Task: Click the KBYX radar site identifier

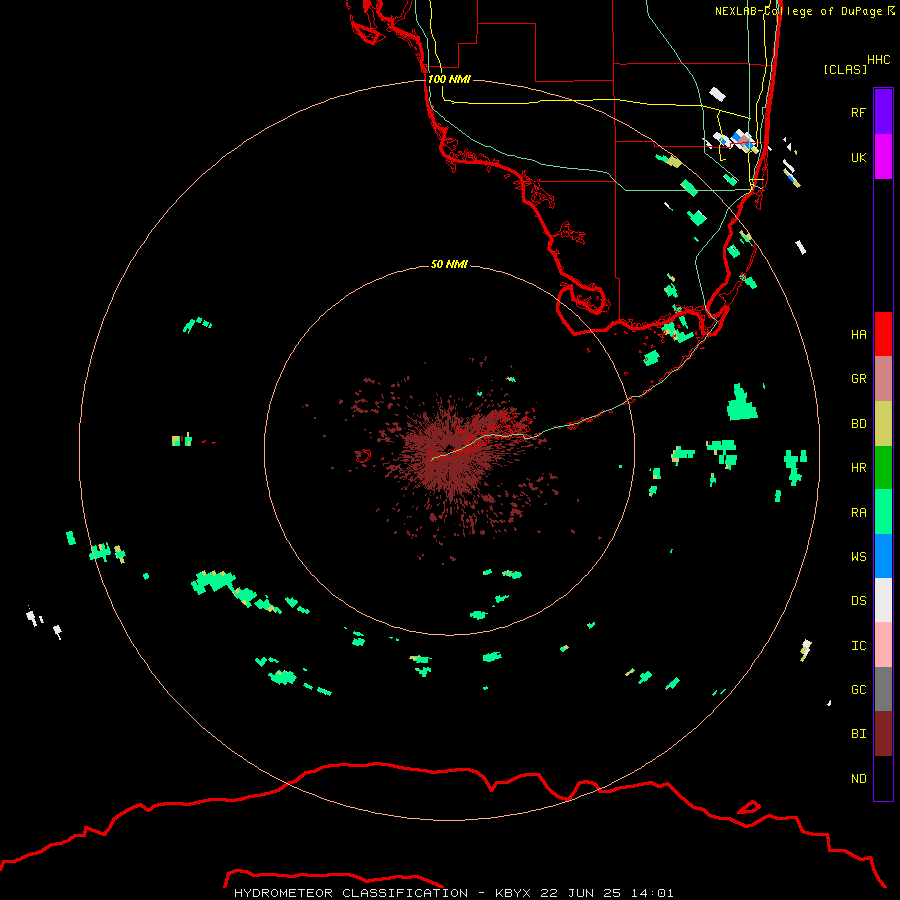Action: 513,893
